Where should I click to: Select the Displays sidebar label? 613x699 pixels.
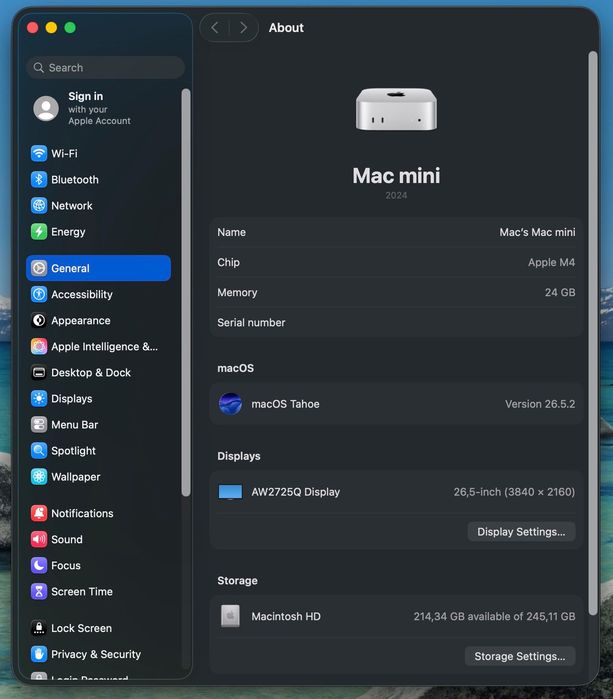[72, 399]
